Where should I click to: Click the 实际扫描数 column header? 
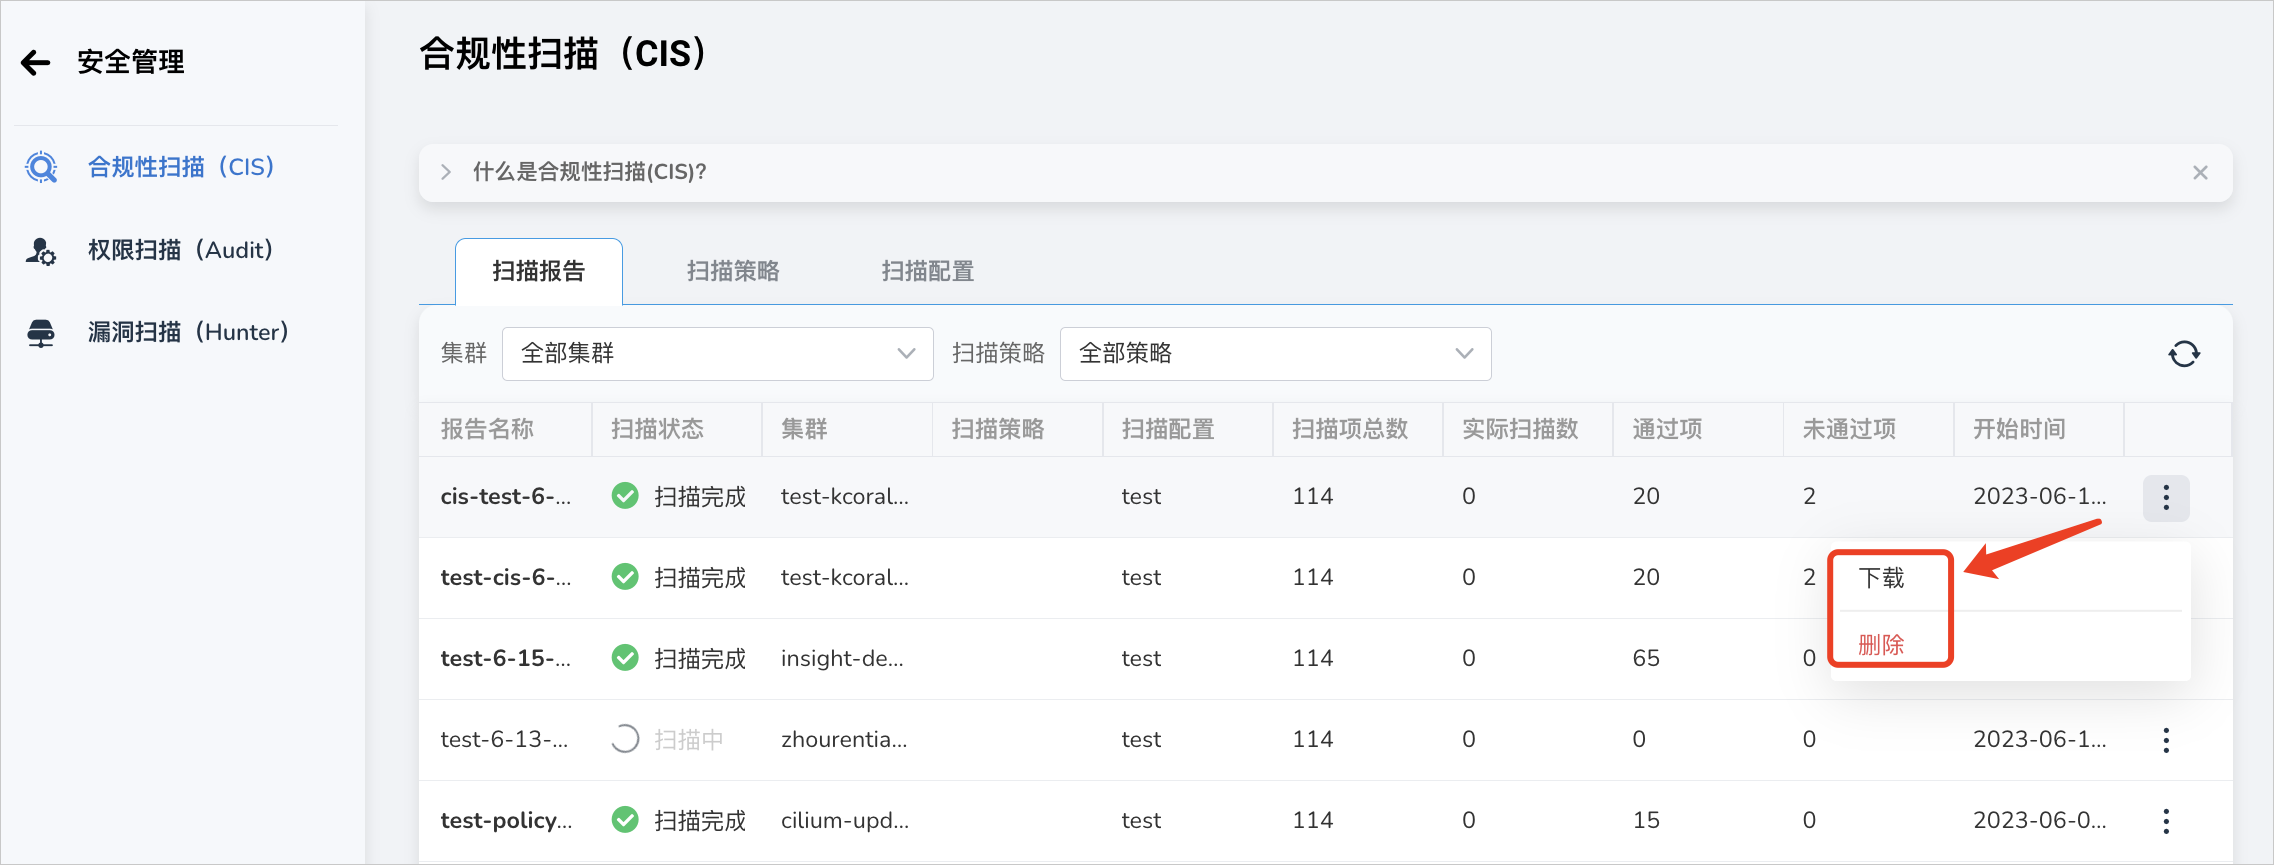coord(1520,429)
